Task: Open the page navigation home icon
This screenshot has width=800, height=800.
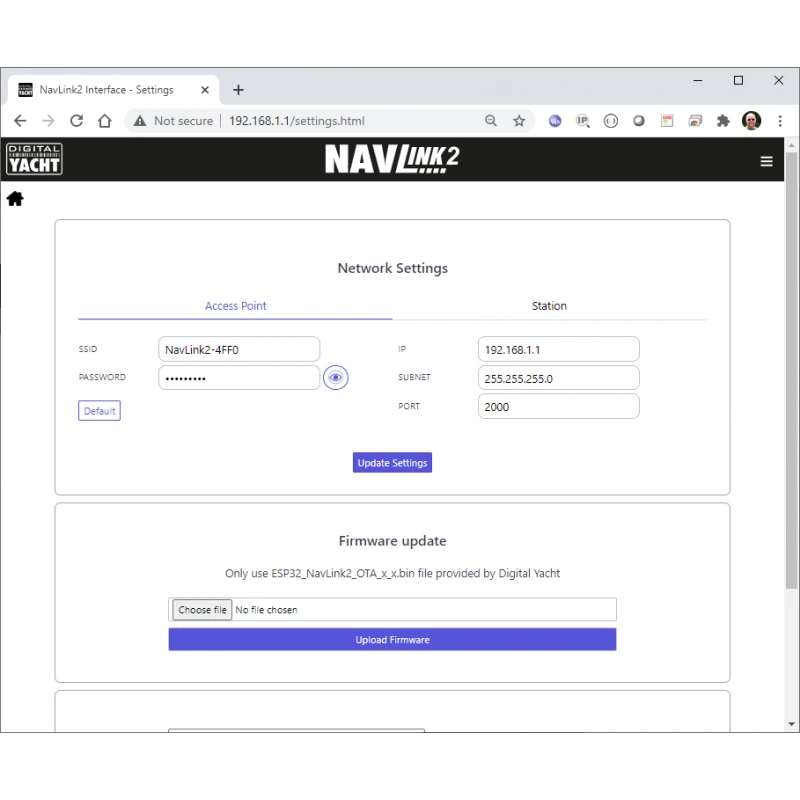Action: (x=15, y=198)
